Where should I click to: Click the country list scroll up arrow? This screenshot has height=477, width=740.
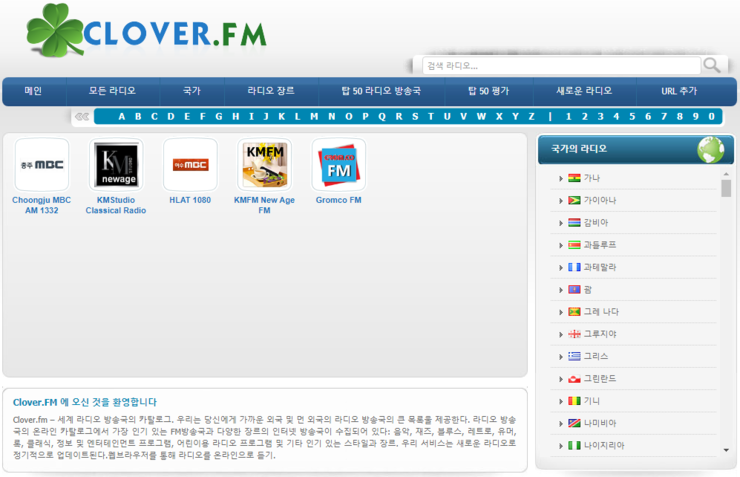pos(726,175)
